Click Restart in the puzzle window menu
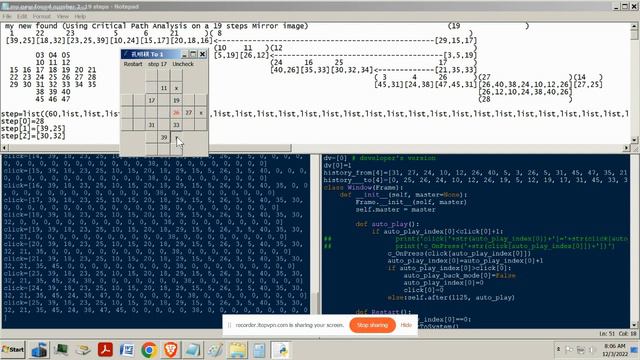This screenshot has width=640, height=360. 133,64
